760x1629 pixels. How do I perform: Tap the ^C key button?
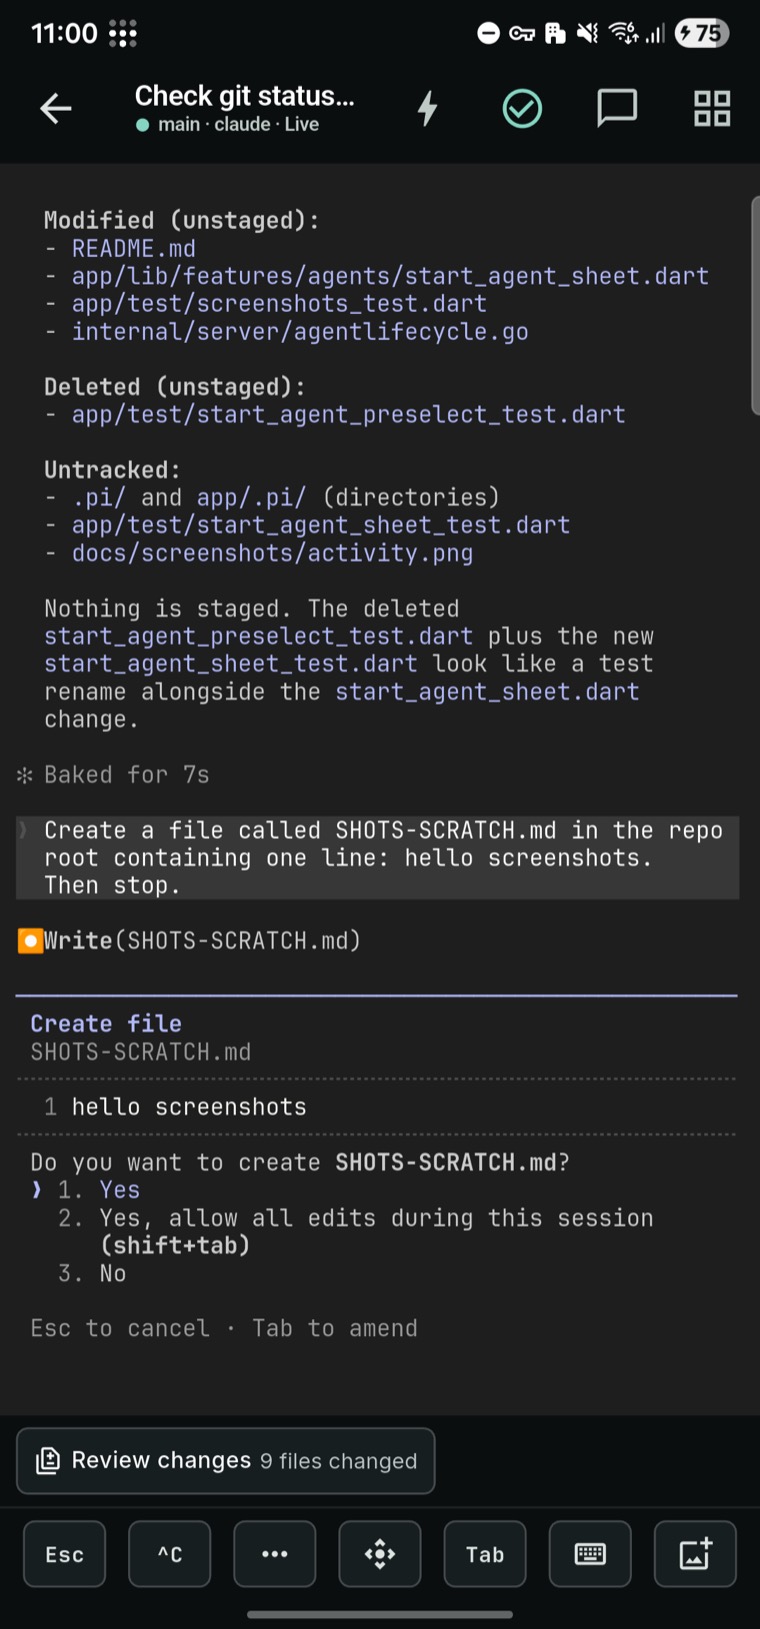point(170,1554)
